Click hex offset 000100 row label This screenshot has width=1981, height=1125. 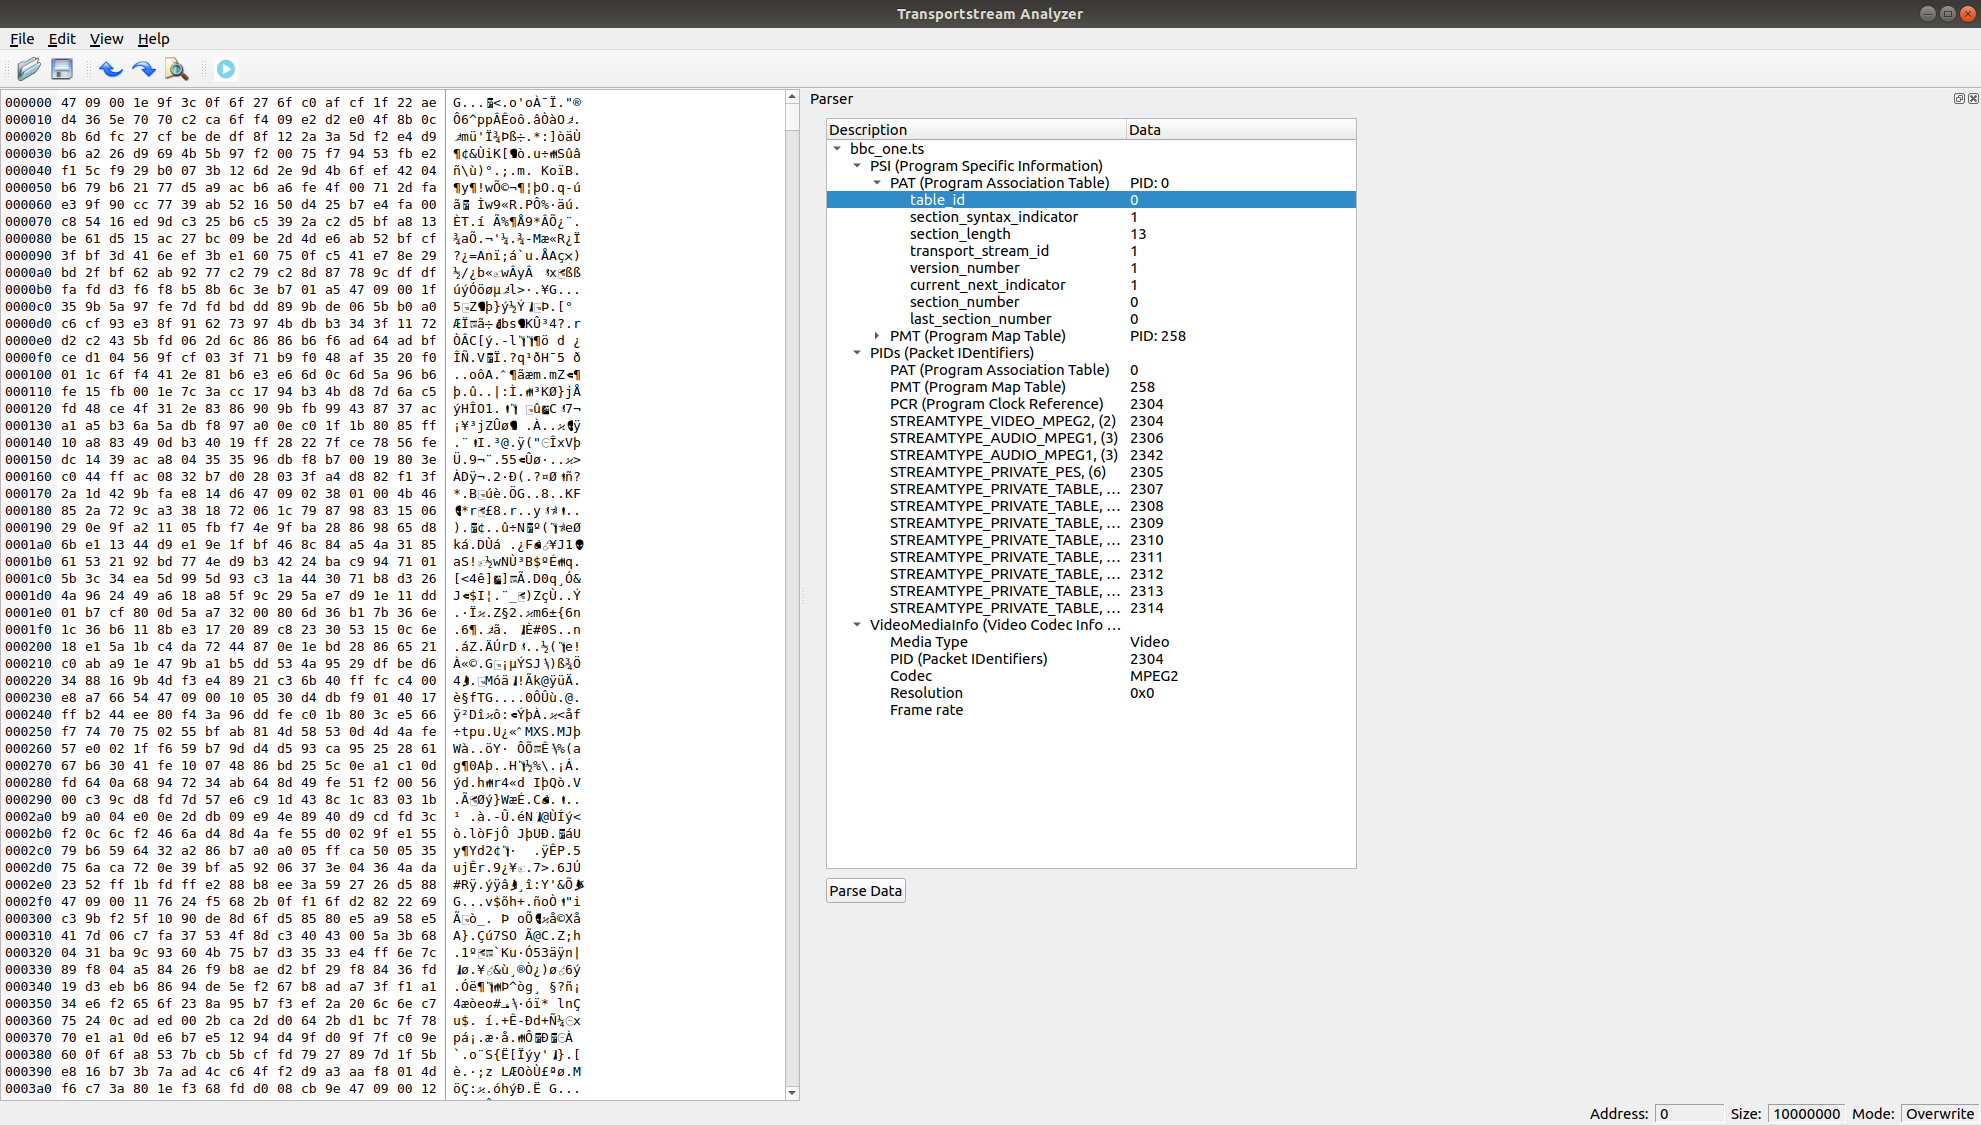click(28, 374)
